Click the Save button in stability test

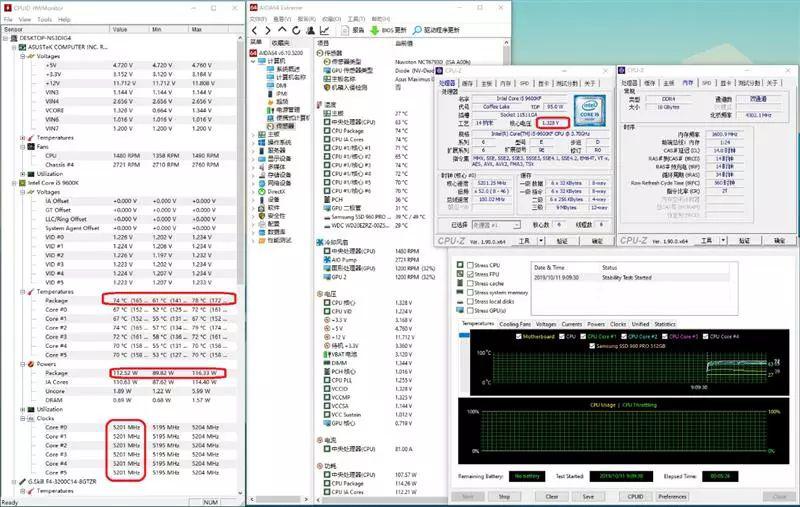tap(588, 496)
